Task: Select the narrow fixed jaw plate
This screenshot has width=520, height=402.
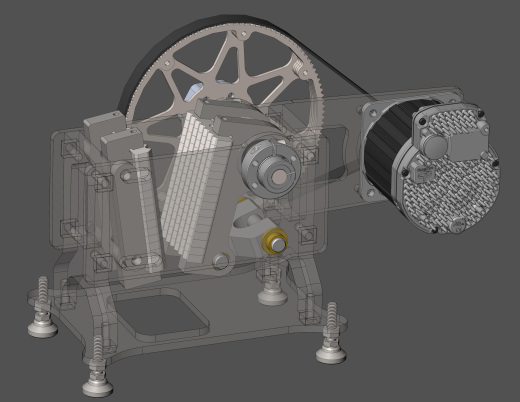Action: (147, 210)
